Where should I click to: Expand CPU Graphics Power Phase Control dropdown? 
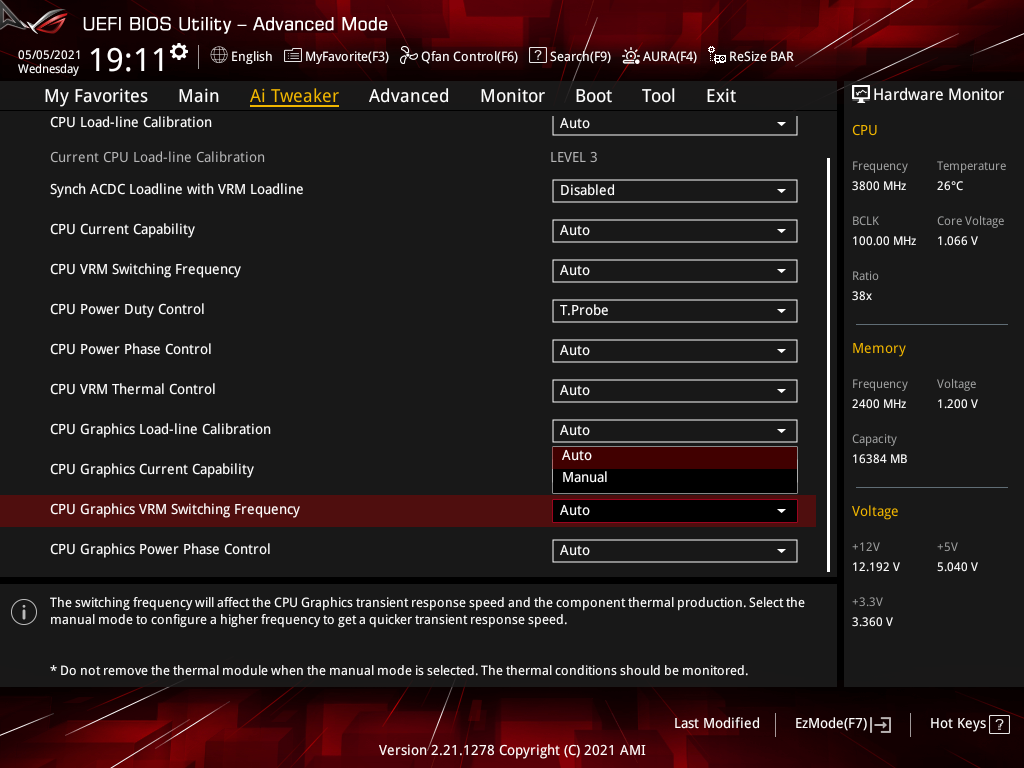[x=674, y=551]
